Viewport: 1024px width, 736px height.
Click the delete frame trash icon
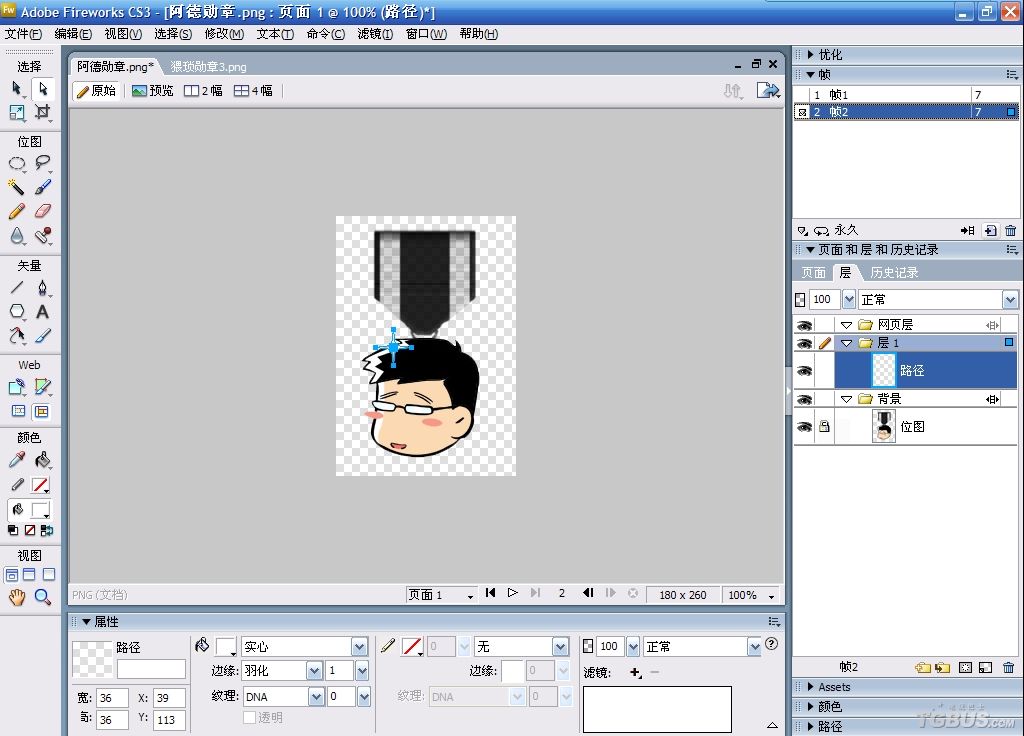[x=1010, y=231]
